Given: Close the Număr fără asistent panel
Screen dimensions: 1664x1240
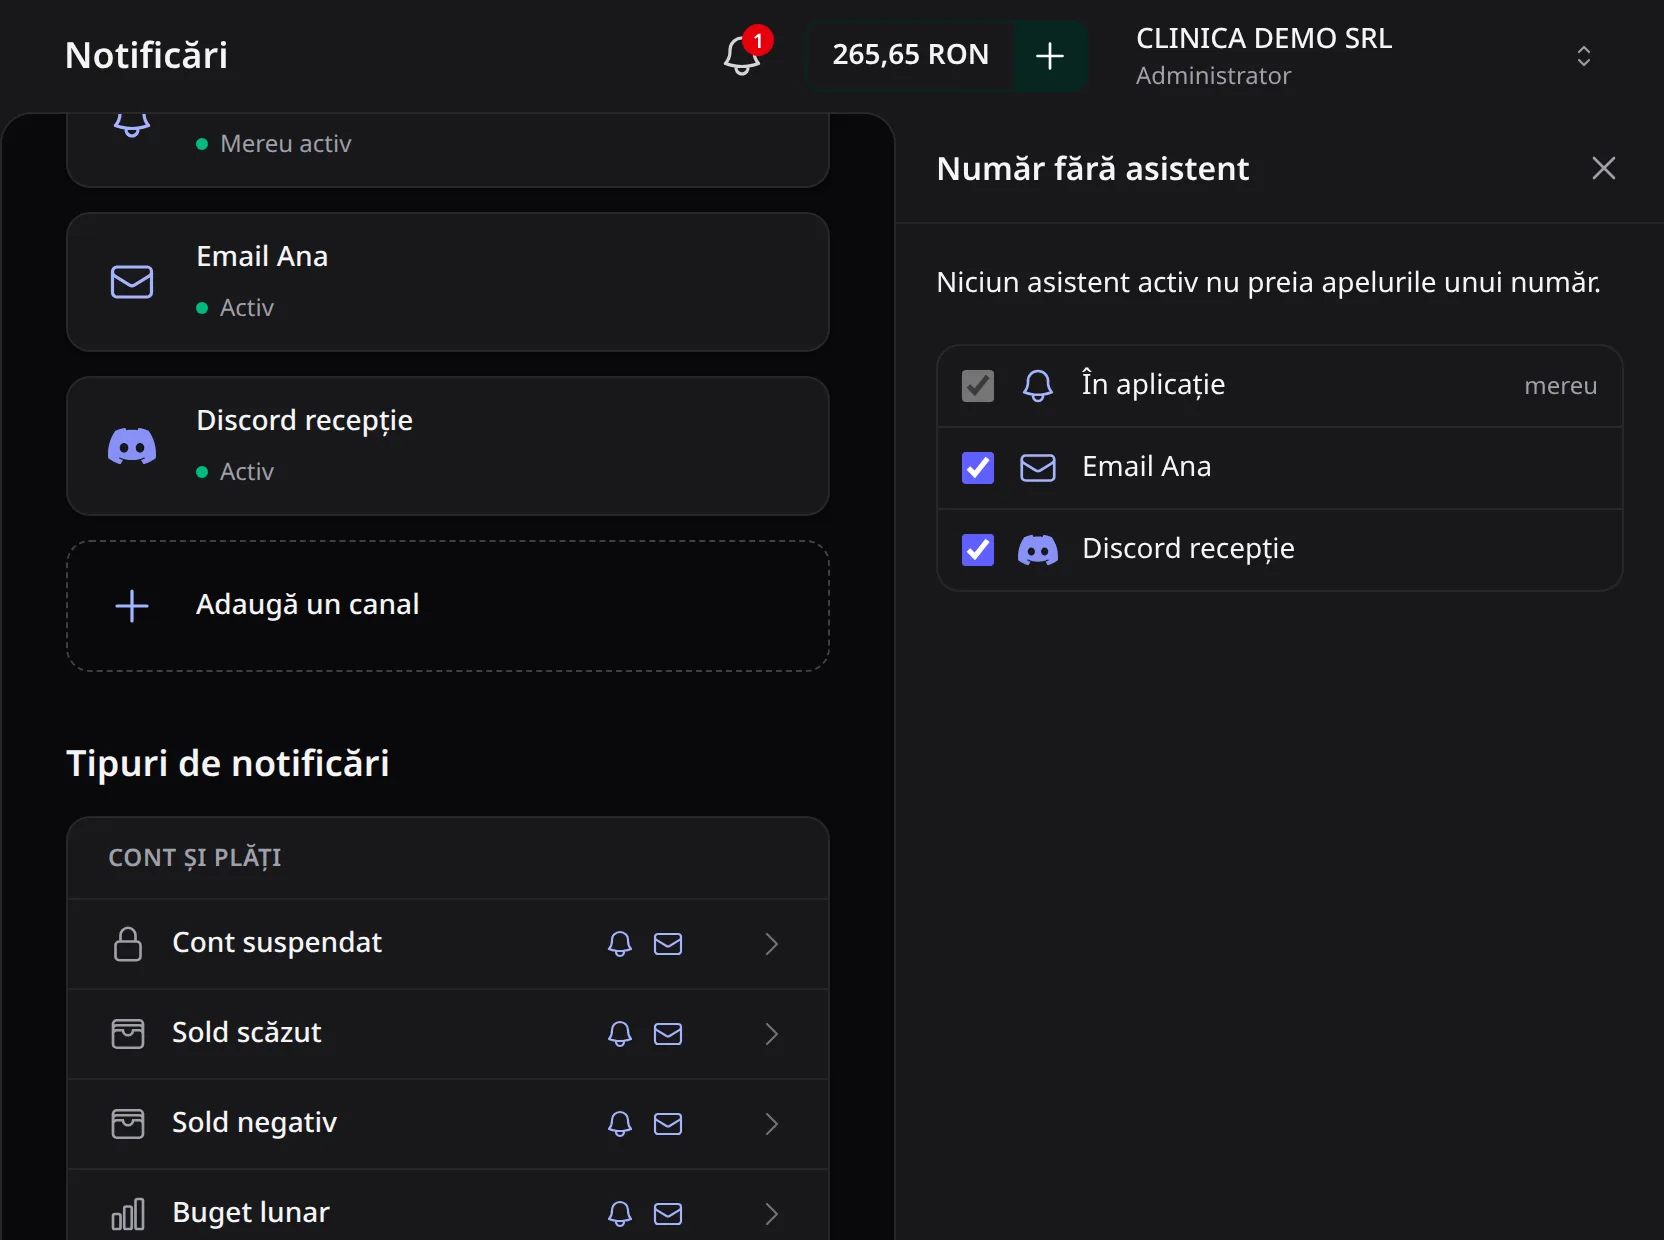Looking at the screenshot, I should (1603, 168).
